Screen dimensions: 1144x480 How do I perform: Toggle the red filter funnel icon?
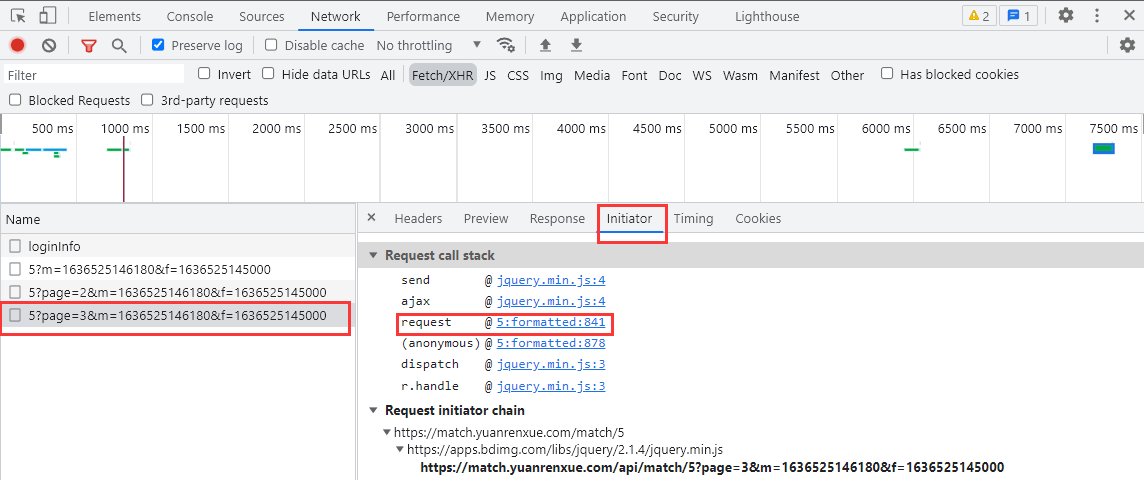click(x=89, y=46)
